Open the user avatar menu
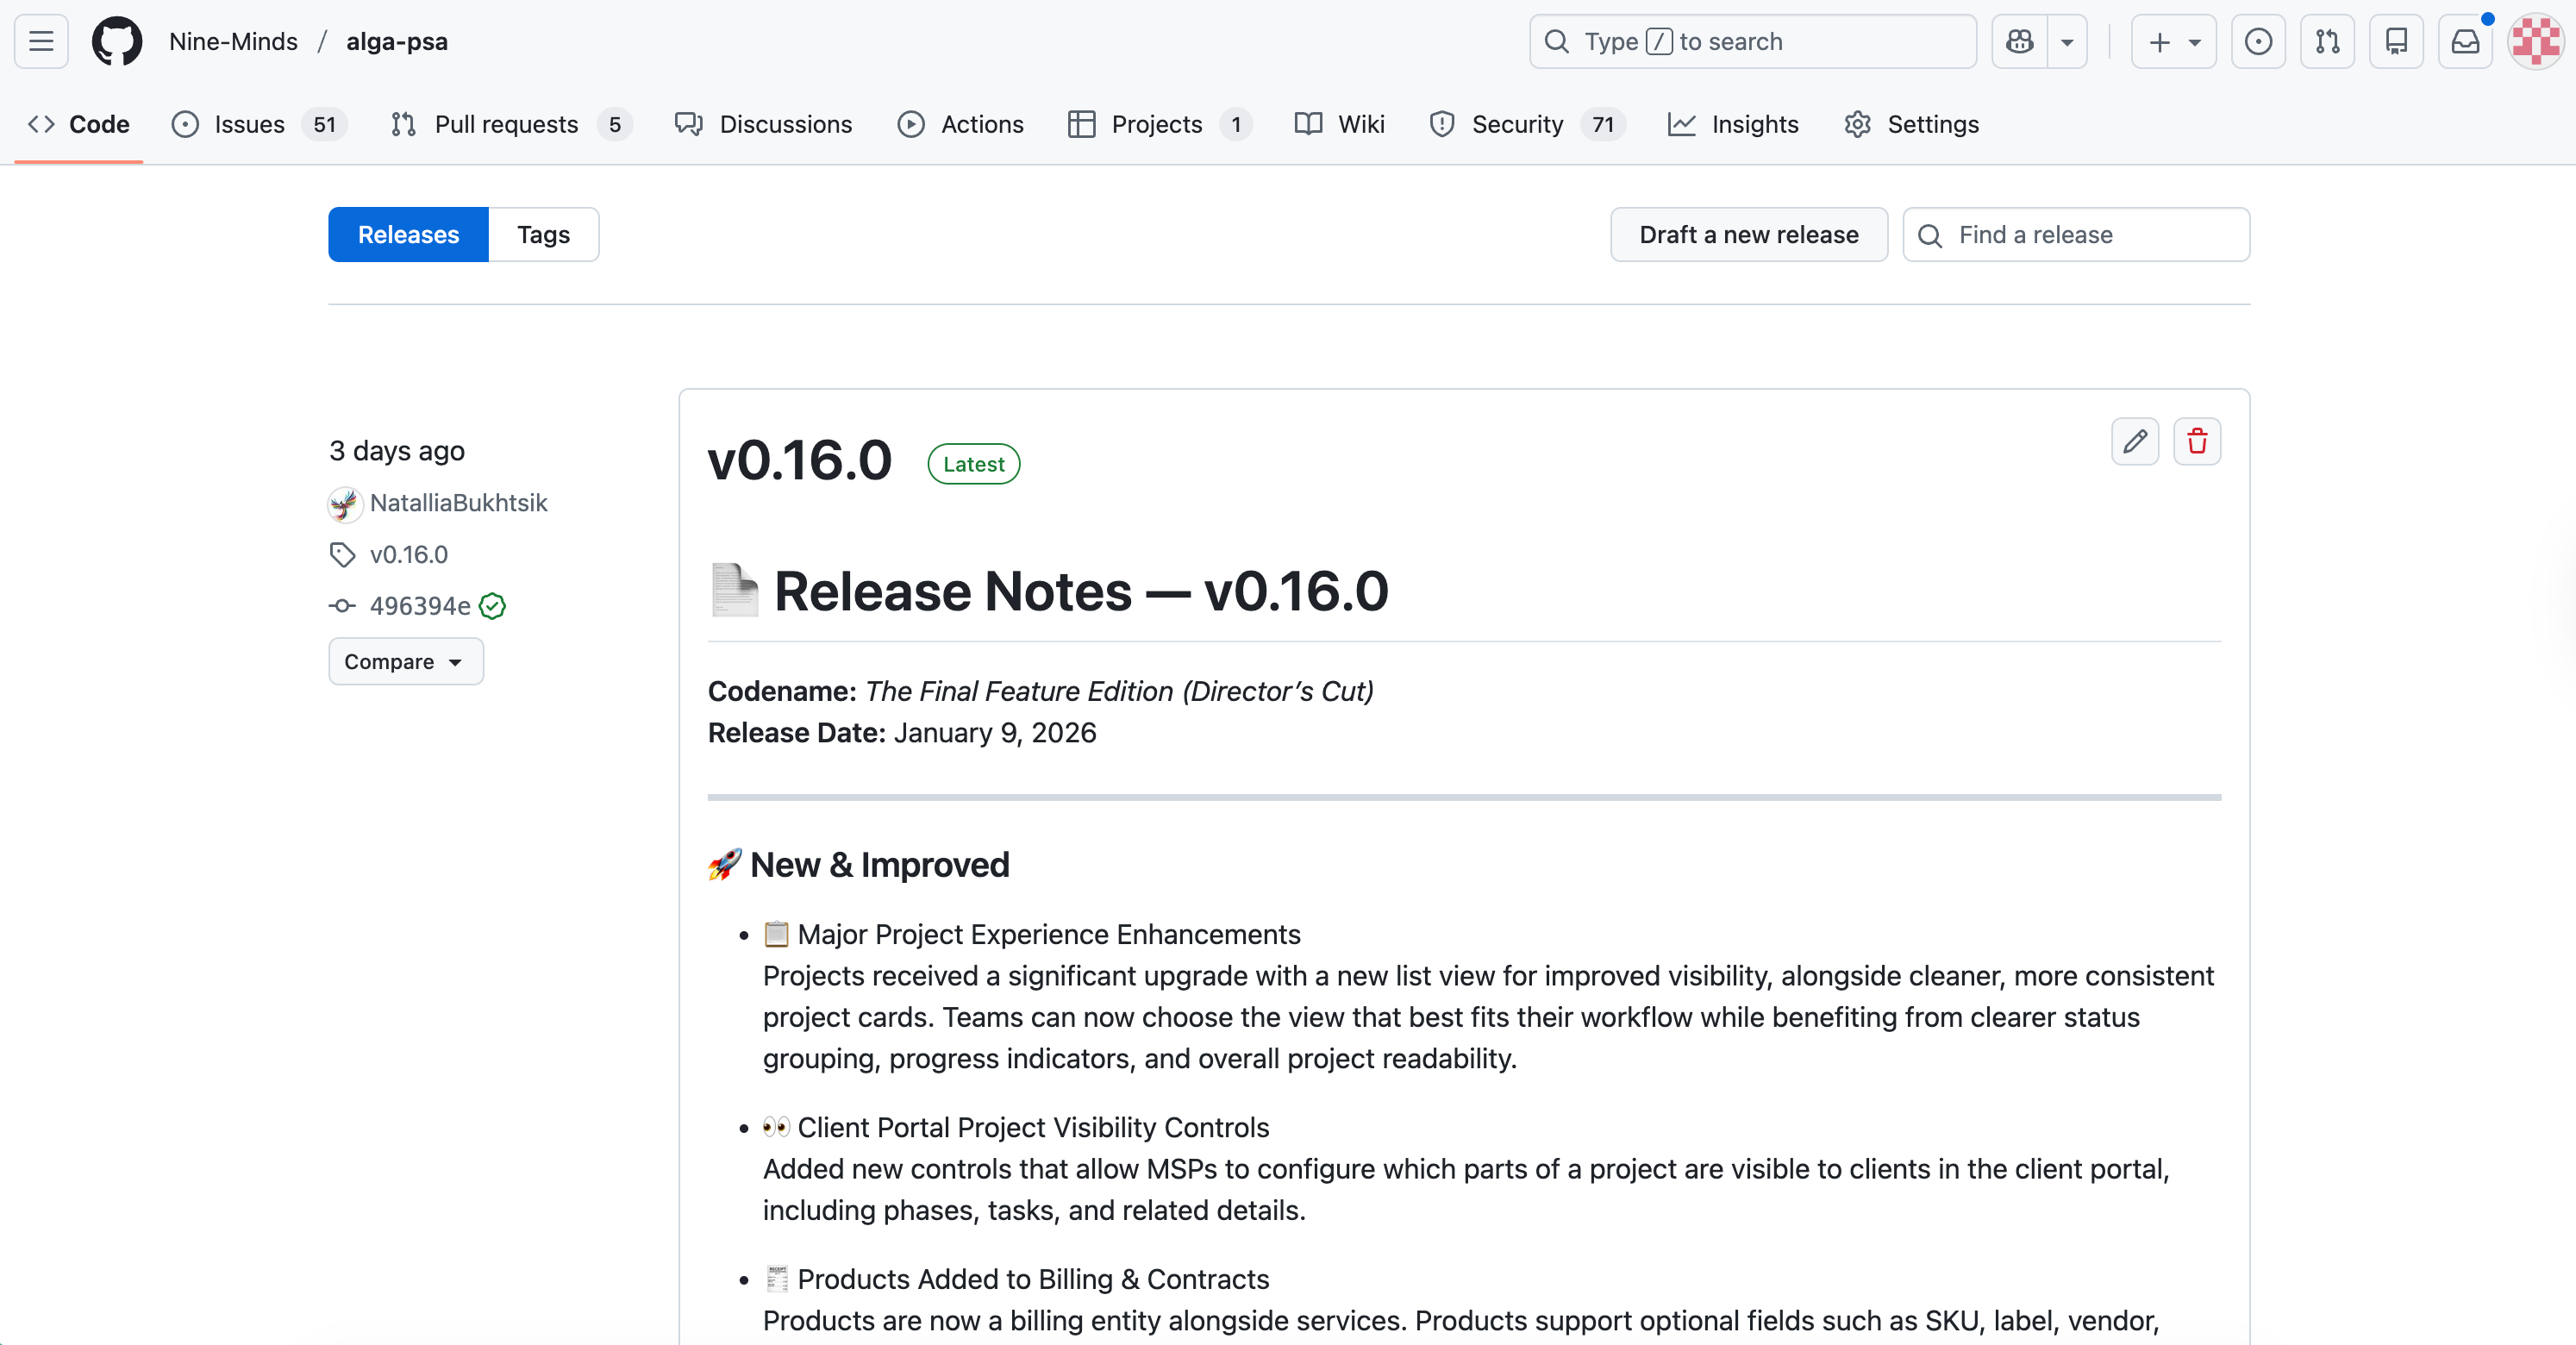The image size is (2576, 1345). [x=2535, y=41]
